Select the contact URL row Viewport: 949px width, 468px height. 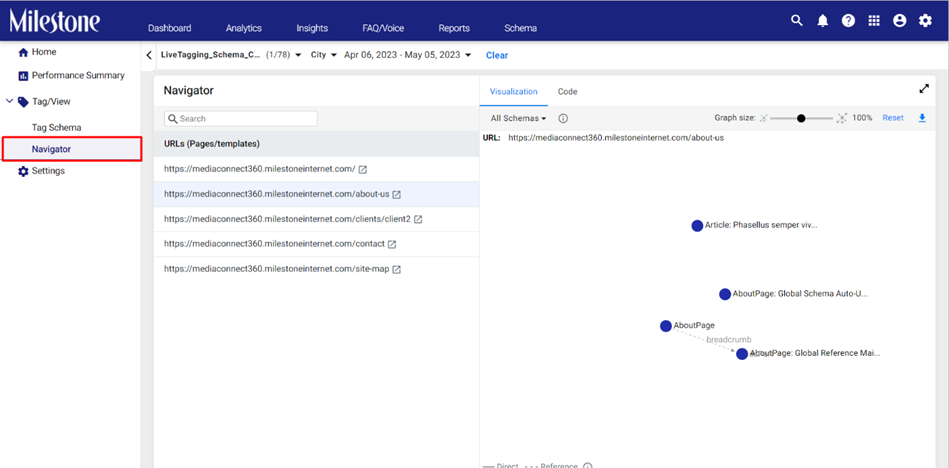pyautogui.click(x=317, y=244)
